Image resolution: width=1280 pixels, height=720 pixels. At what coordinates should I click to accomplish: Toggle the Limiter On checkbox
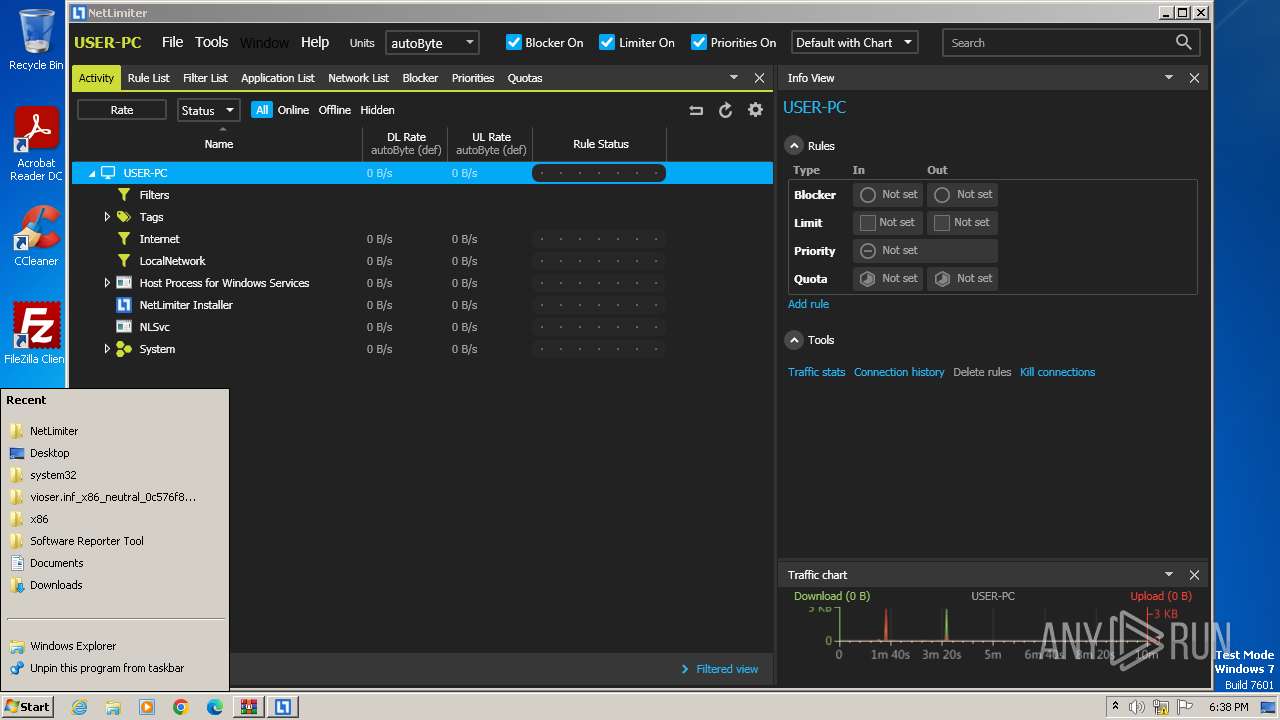tap(607, 42)
